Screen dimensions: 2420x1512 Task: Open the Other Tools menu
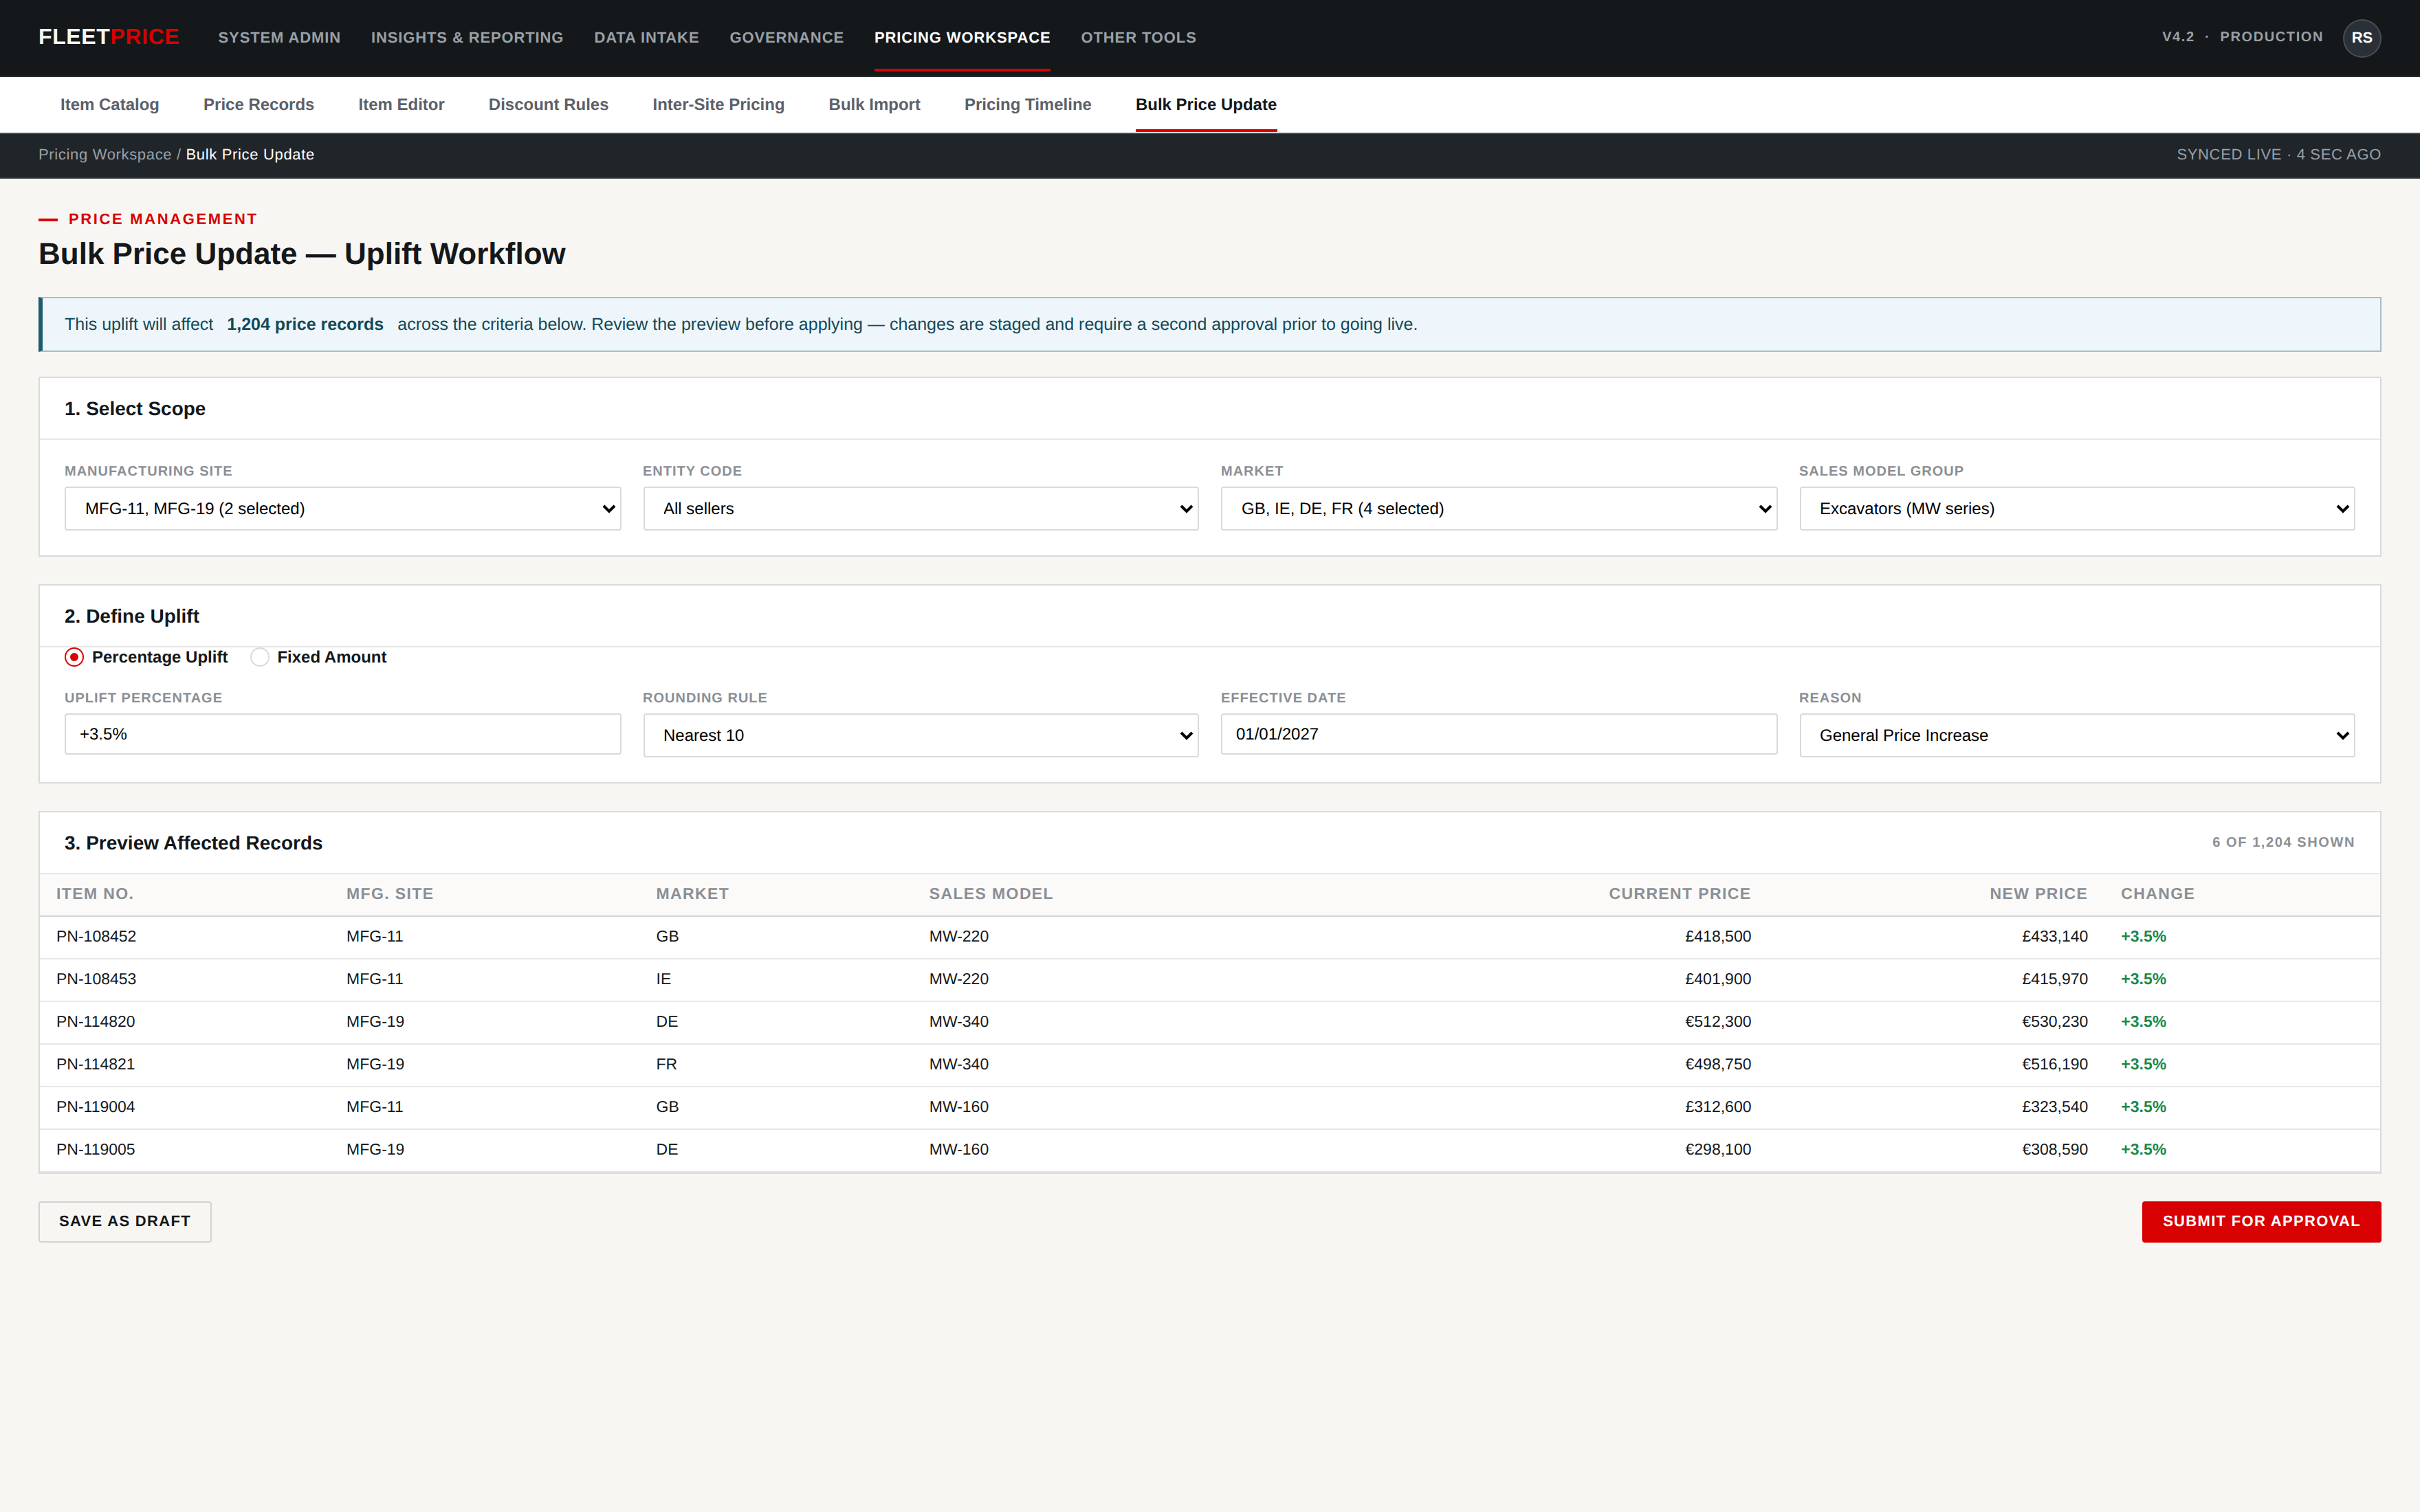click(x=1138, y=37)
